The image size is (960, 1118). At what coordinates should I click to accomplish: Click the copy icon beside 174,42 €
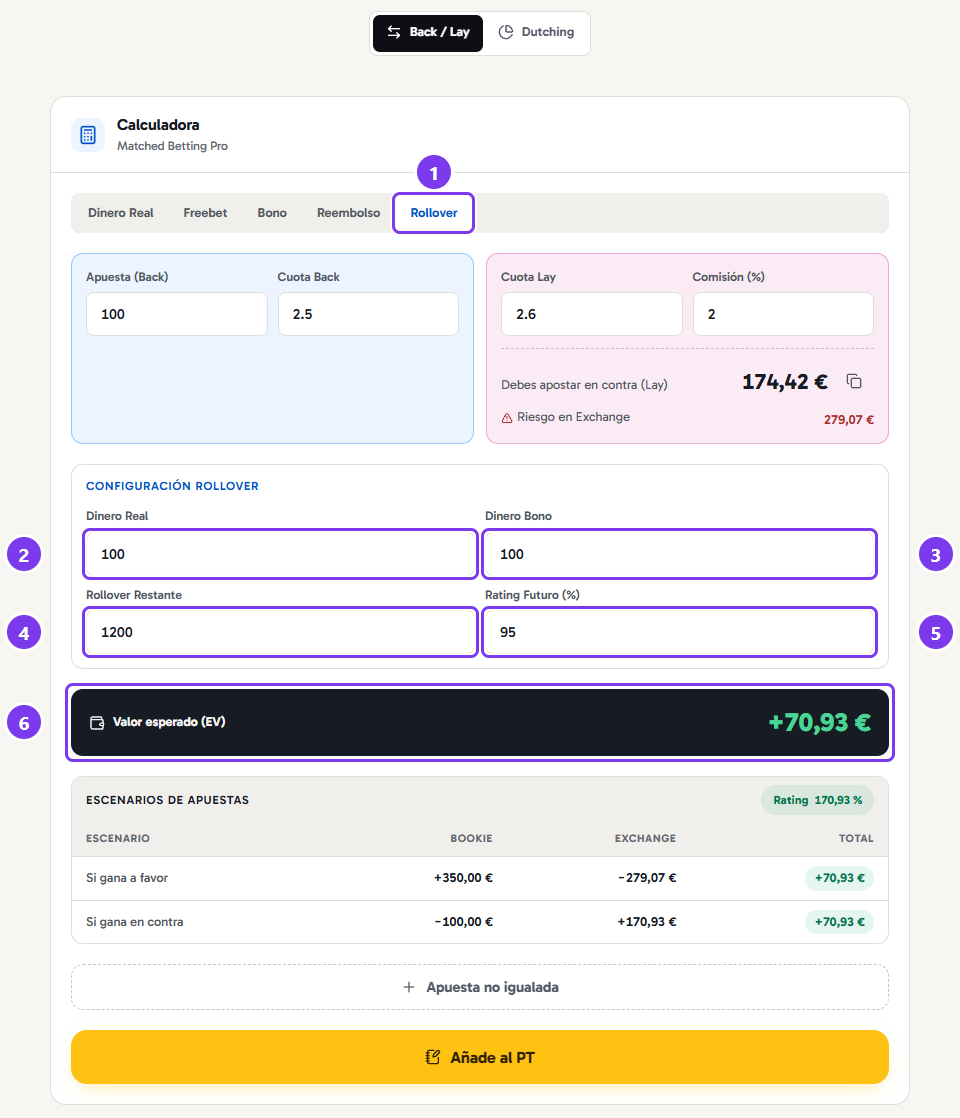pyautogui.click(x=854, y=381)
